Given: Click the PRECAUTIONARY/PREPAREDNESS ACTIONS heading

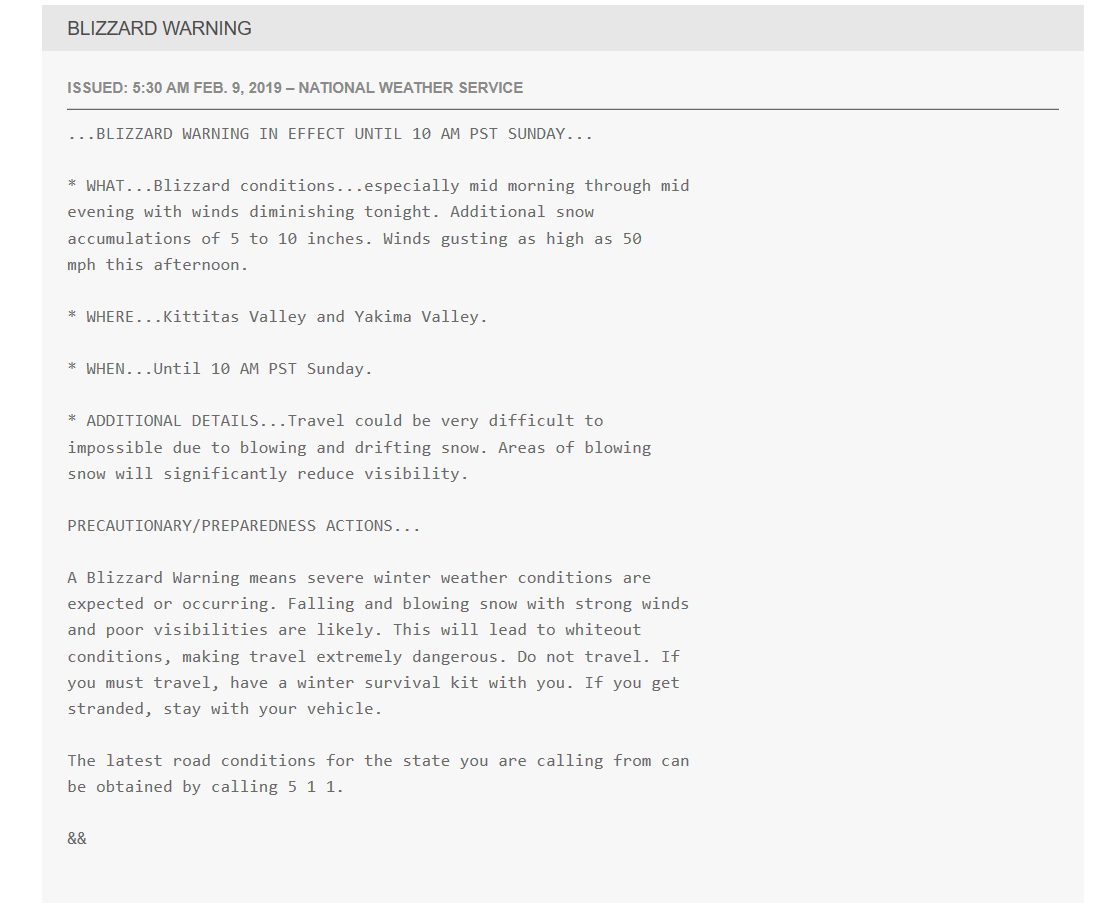Looking at the screenshot, I should [x=244, y=526].
